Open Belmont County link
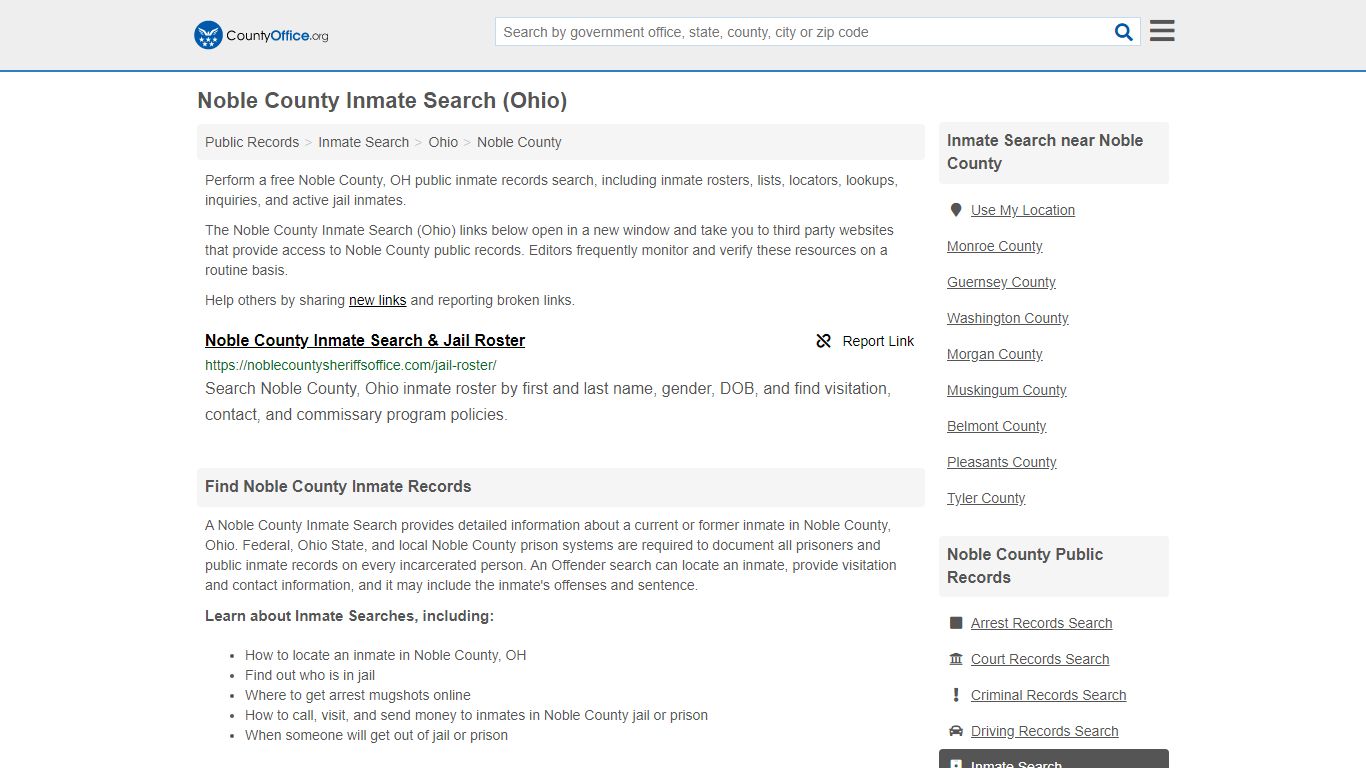1366x768 pixels. (x=997, y=426)
